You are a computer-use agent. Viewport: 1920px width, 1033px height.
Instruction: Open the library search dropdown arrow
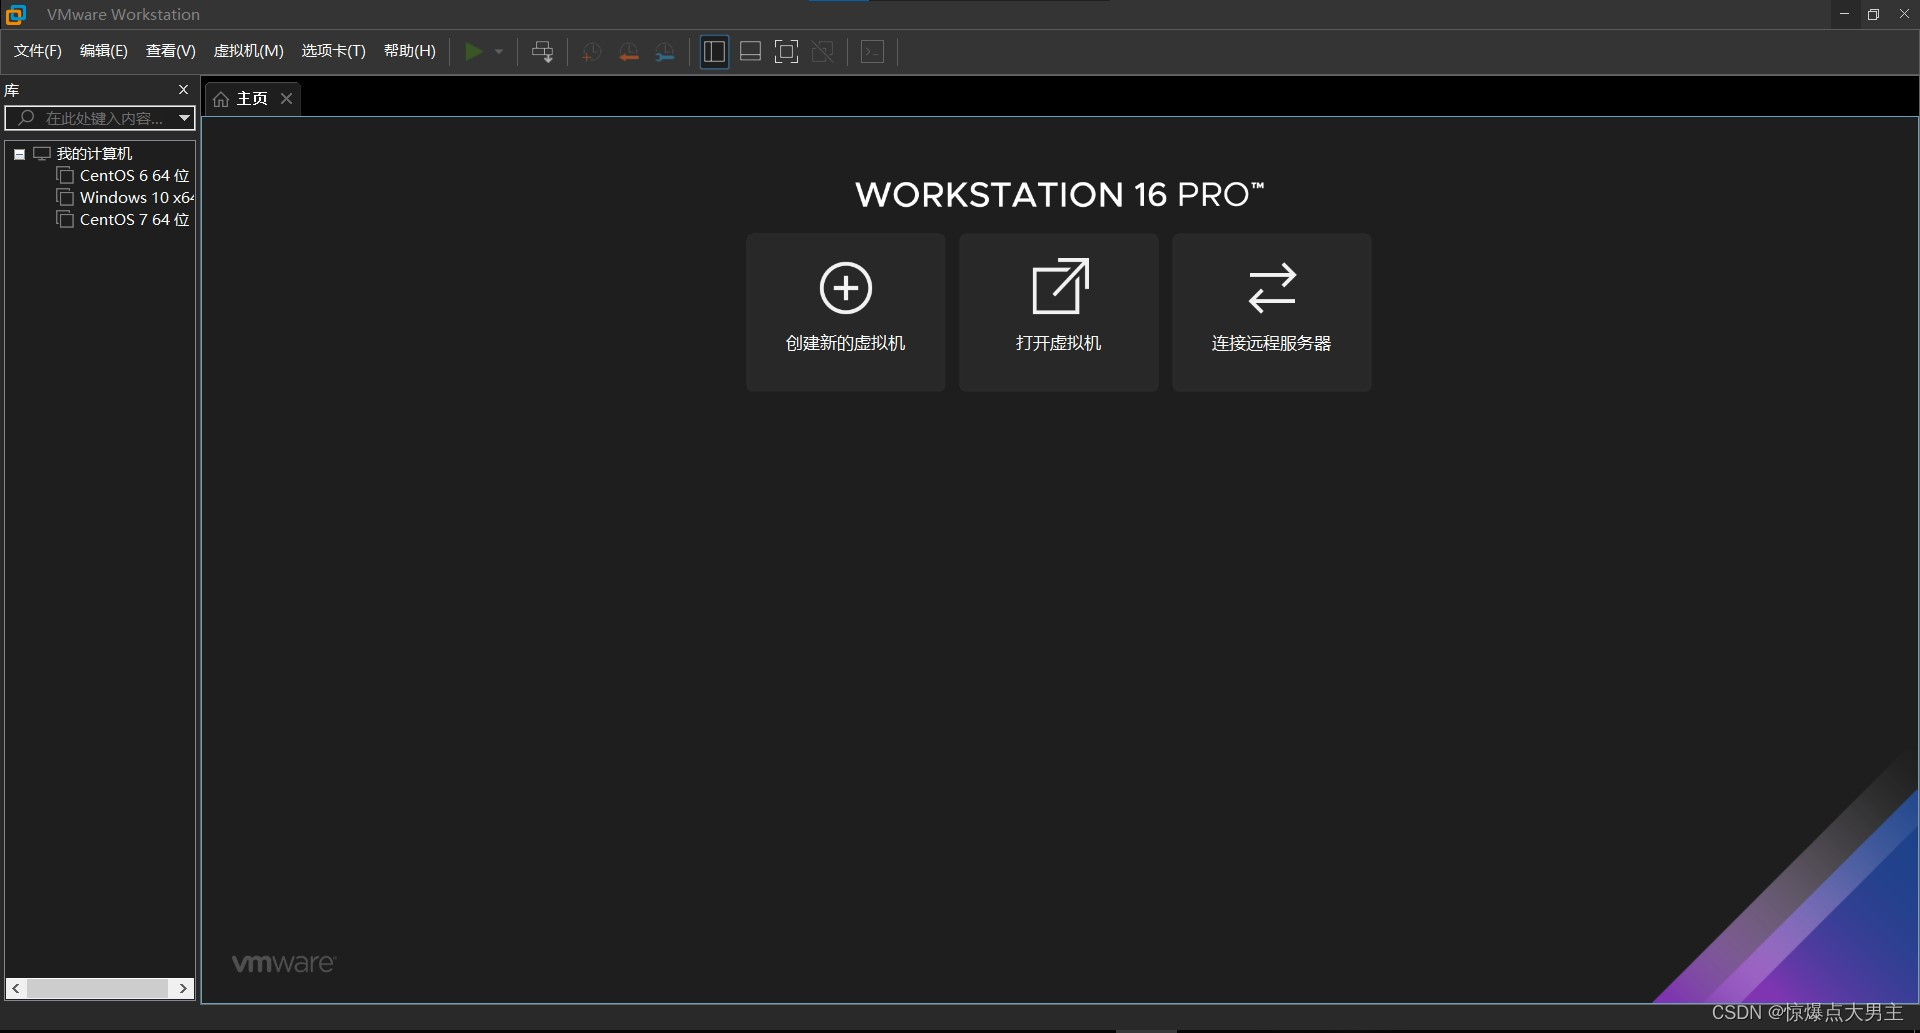[x=184, y=118]
